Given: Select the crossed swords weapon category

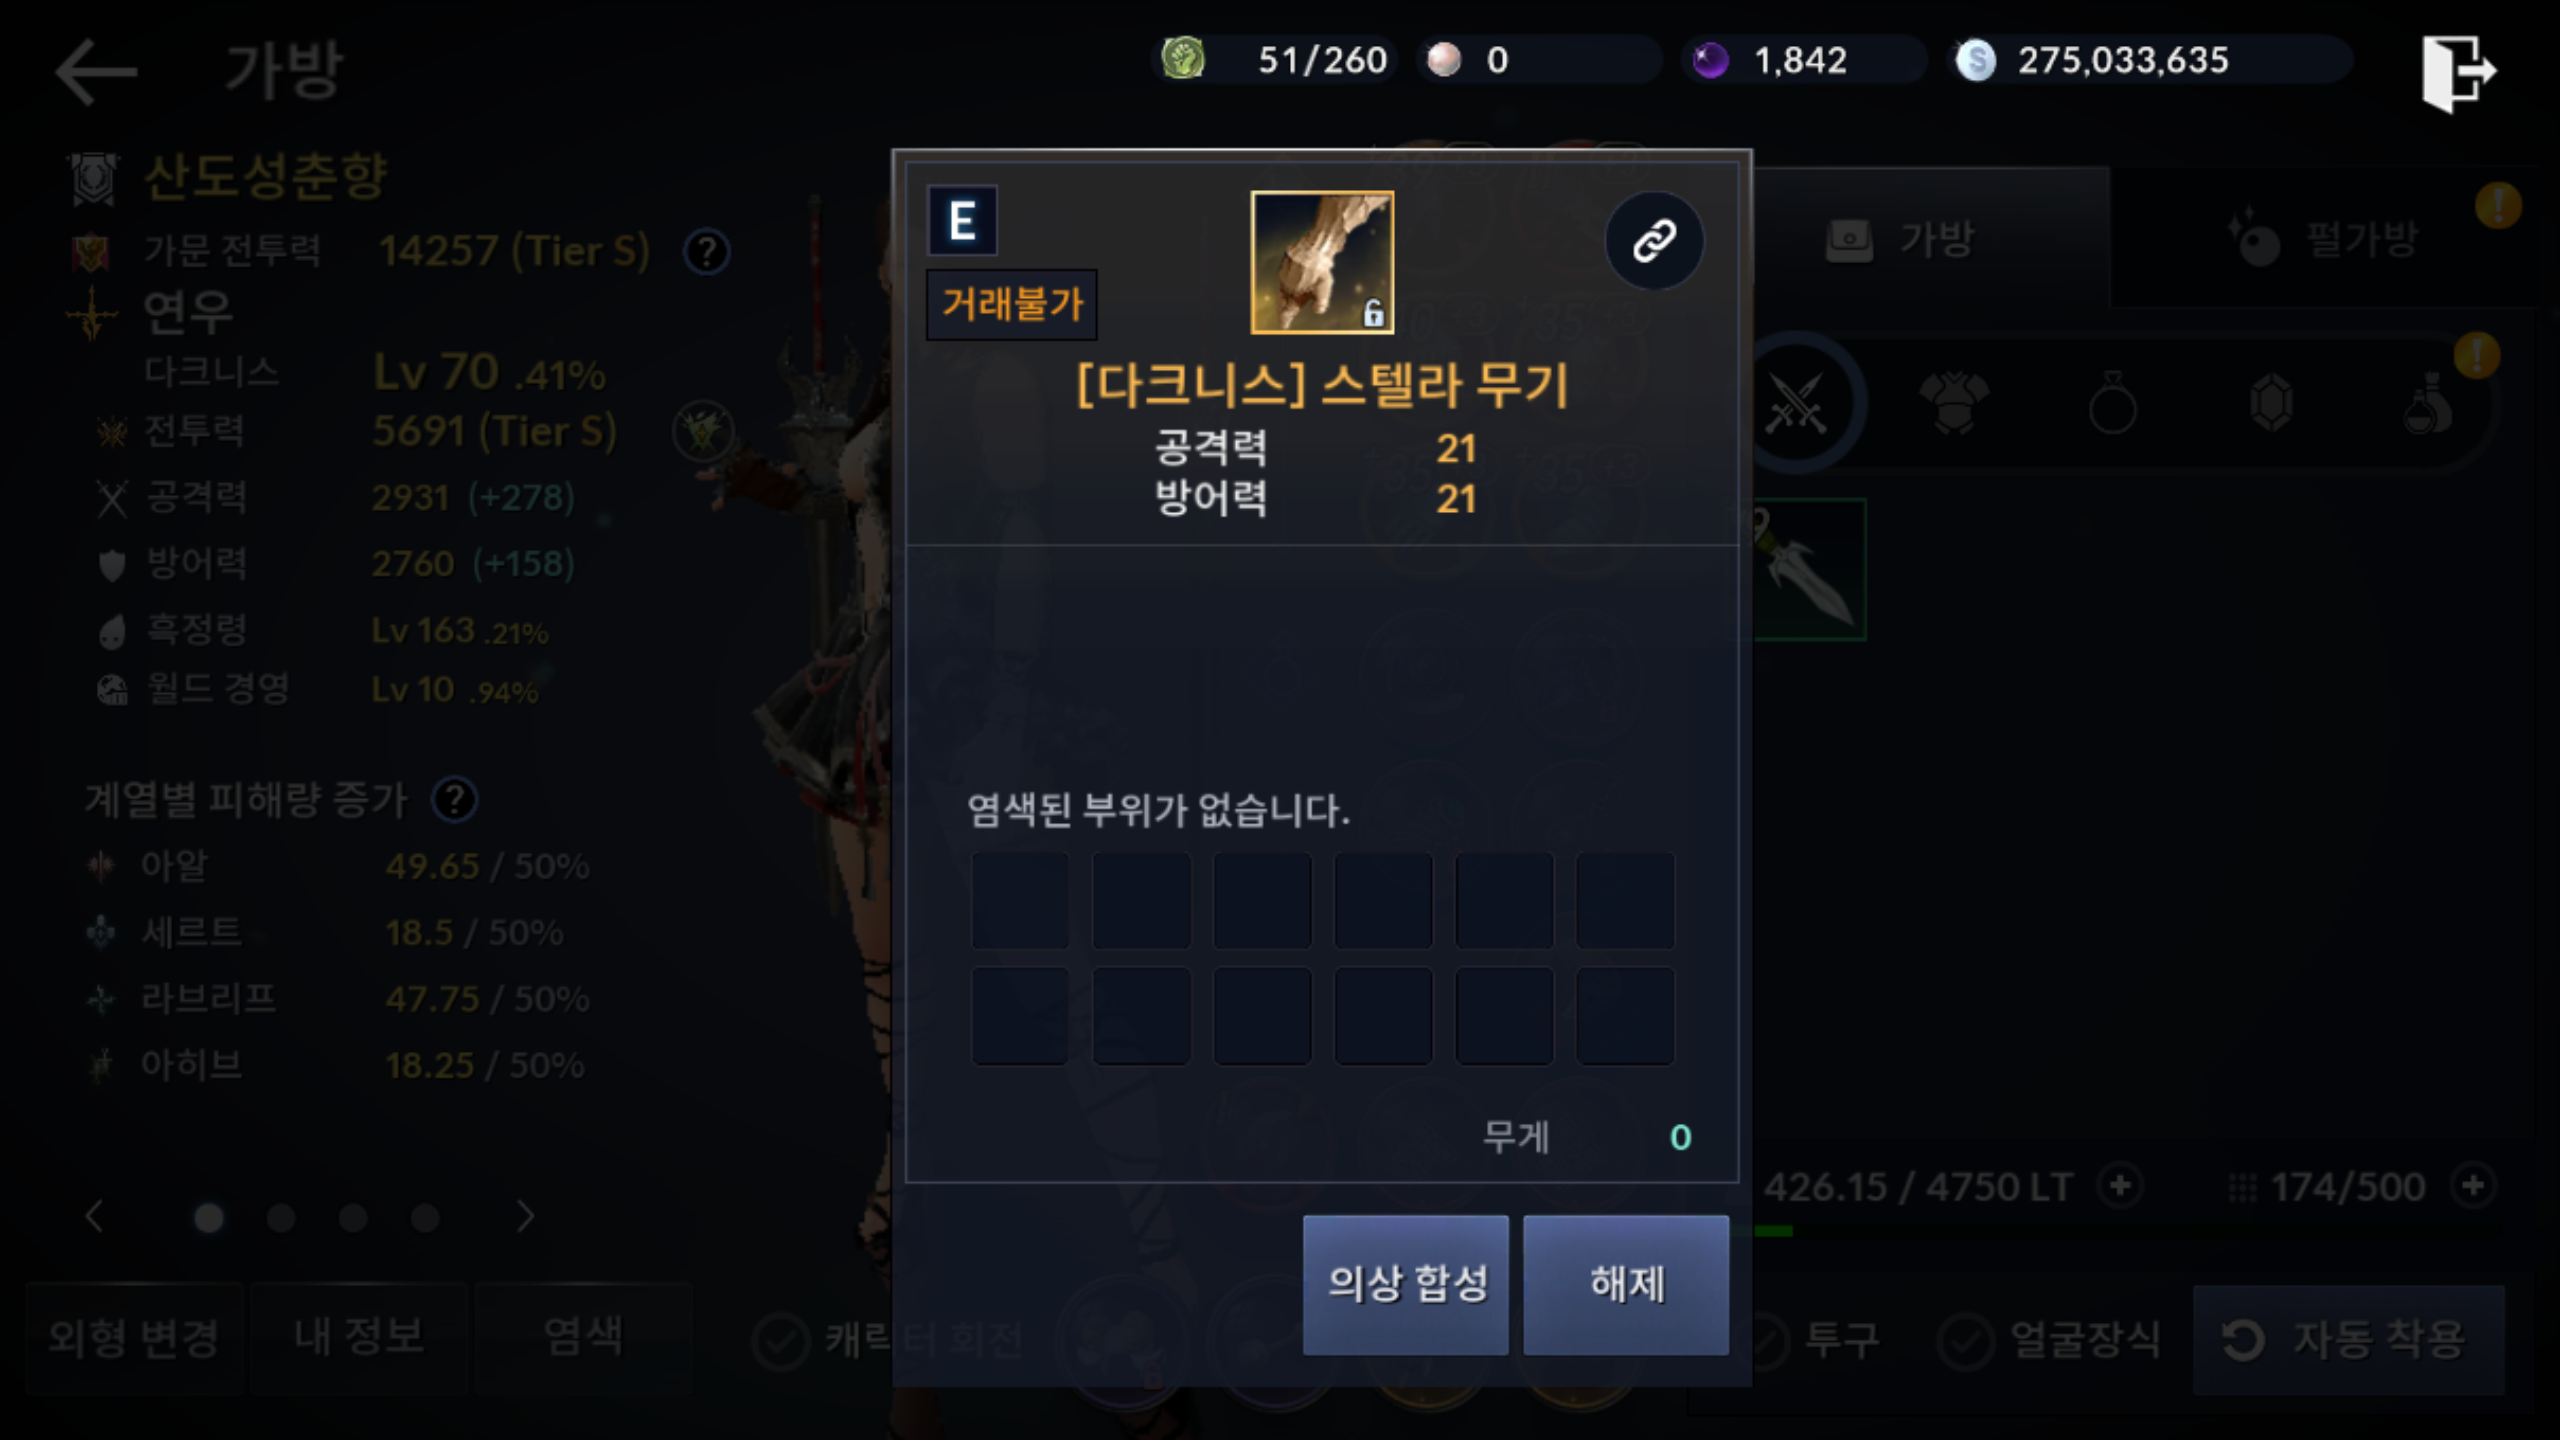Looking at the screenshot, I should coord(1796,404).
